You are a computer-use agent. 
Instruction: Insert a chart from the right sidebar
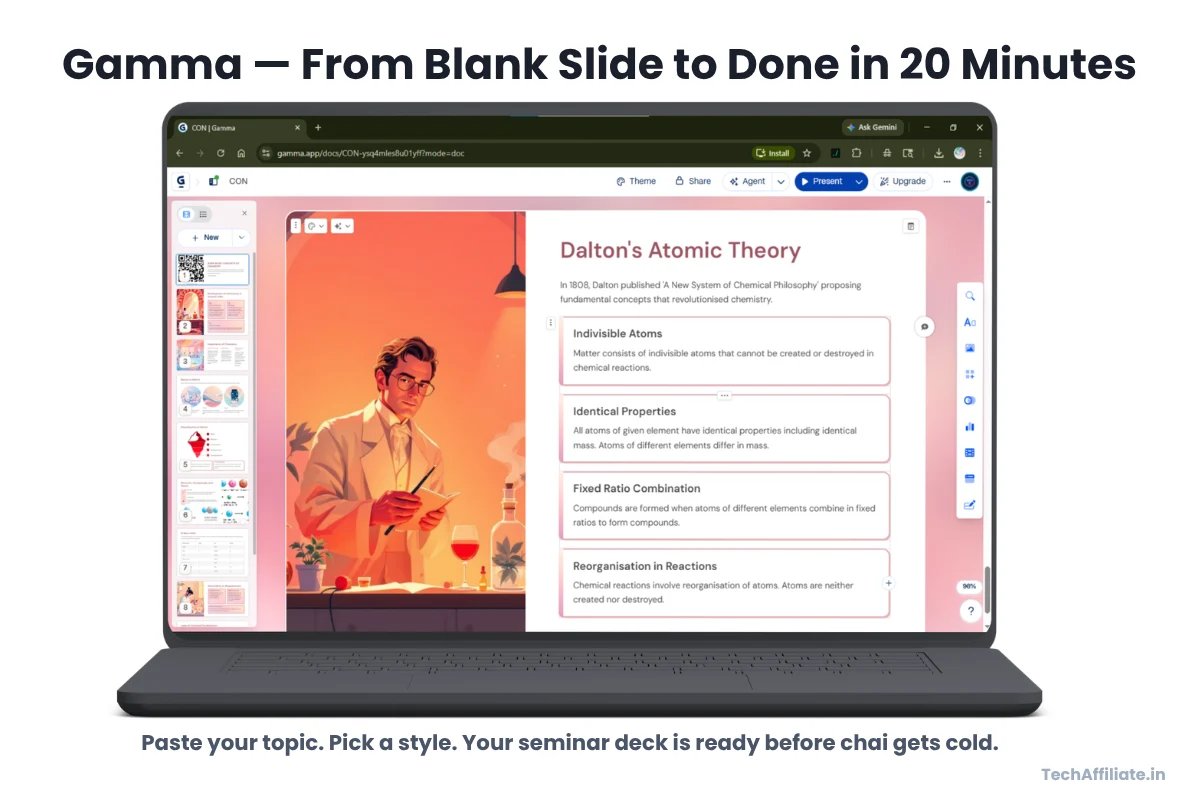pyautogui.click(x=968, y=426)
